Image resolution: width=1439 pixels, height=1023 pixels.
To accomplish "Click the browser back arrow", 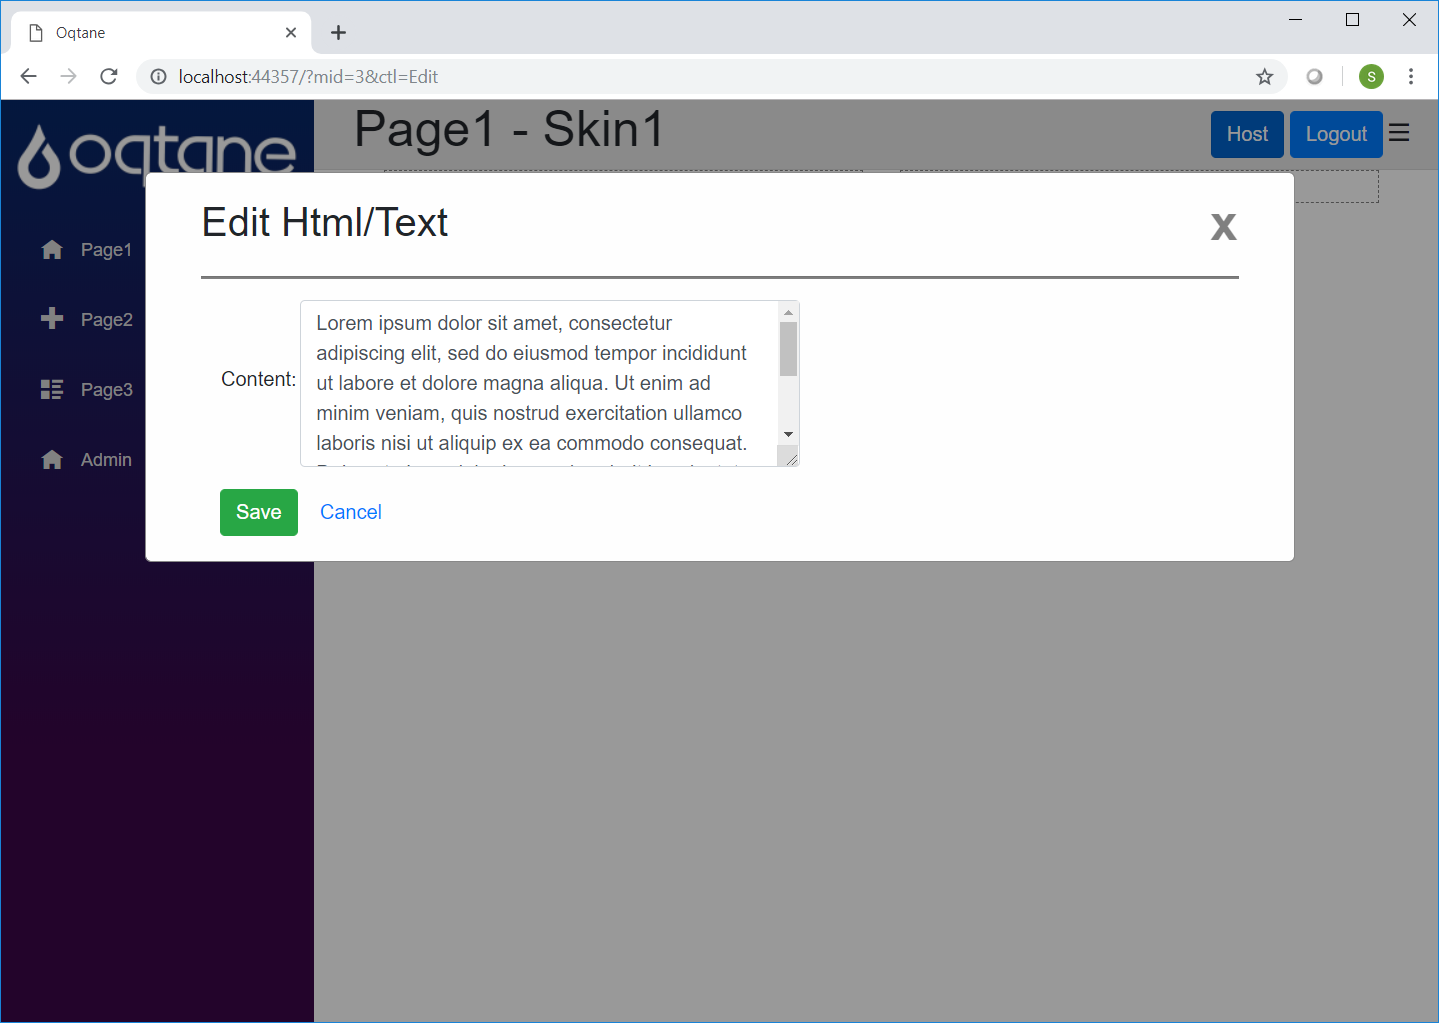I will tap(28, 77).
